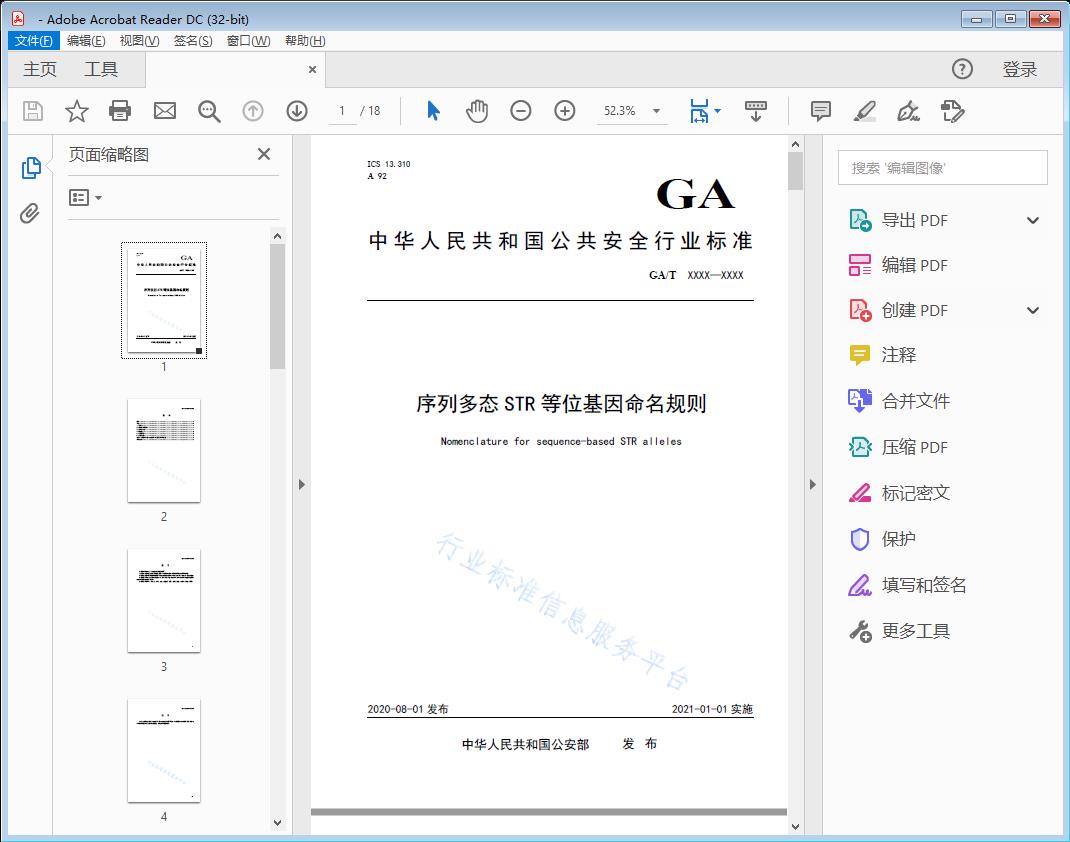Expand the 导出 PDF chevron

pyautogui.click(x=1032, y=219)
